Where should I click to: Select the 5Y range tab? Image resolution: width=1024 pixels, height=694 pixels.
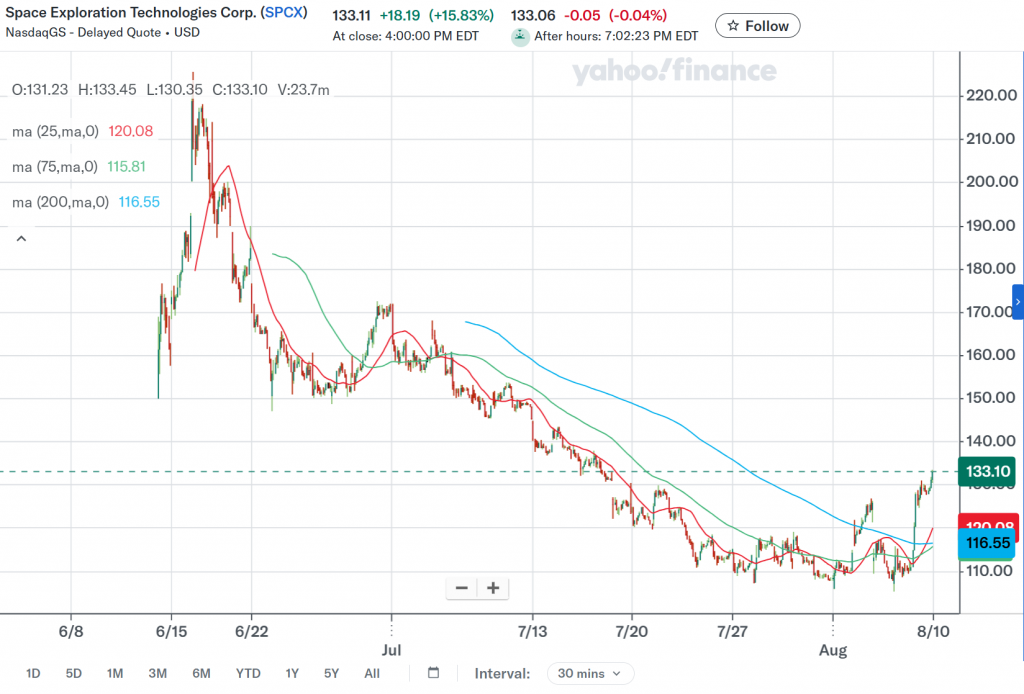pyautogui.click(x=331, y=673)
